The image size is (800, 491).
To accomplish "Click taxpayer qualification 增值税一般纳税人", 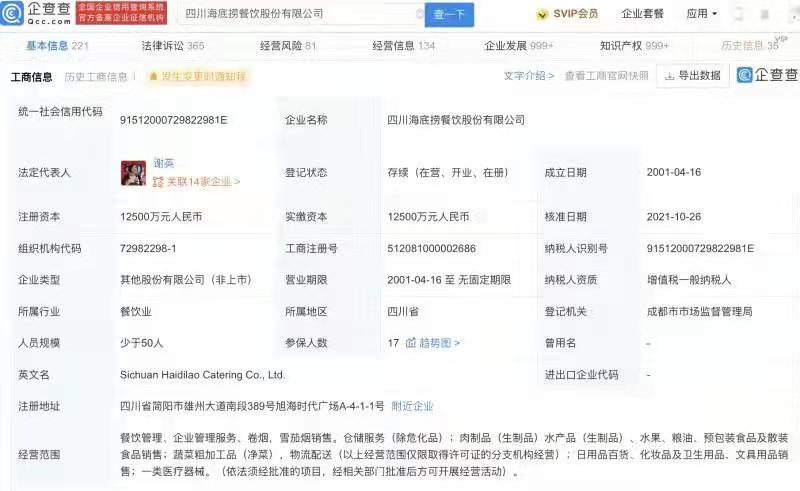I will pyautogui.click(x=689, y=280).
